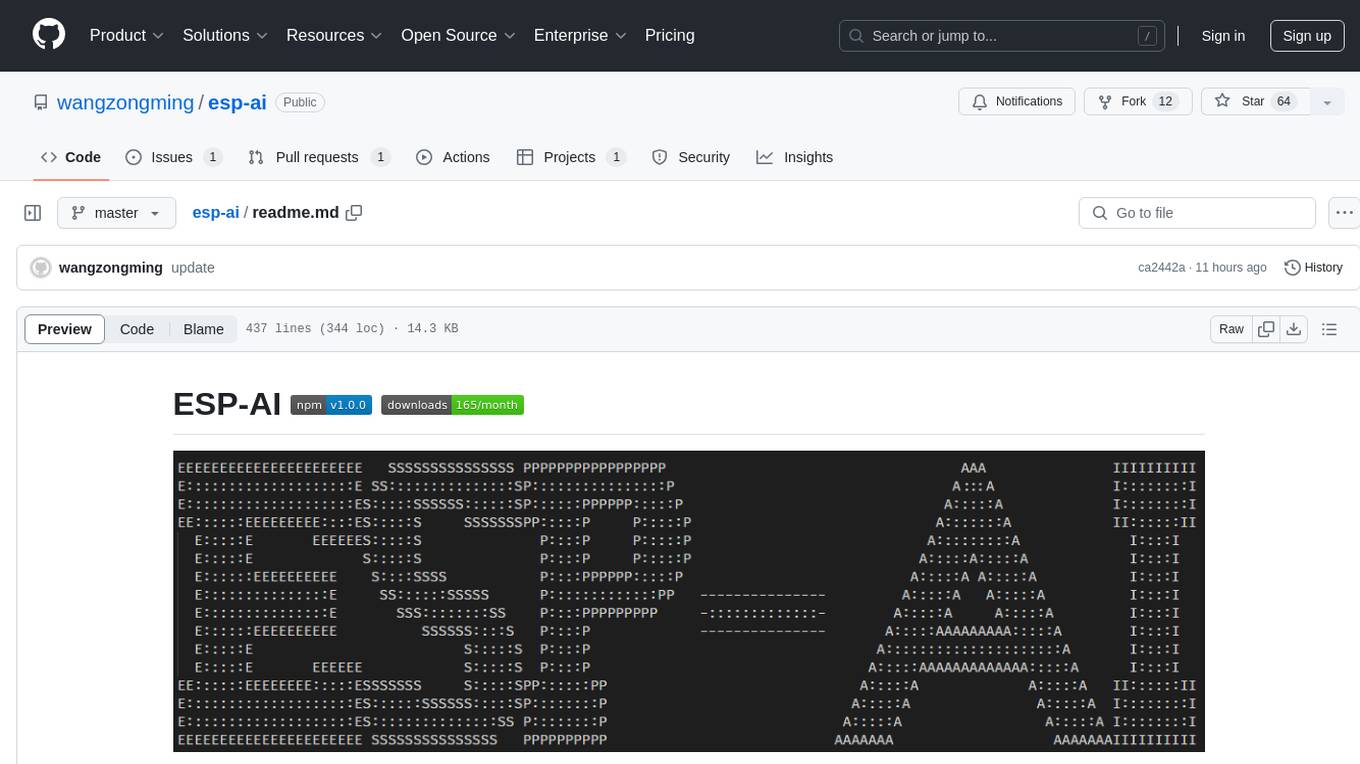Click the '11 hours ago' timestamp

point(1232,268)
